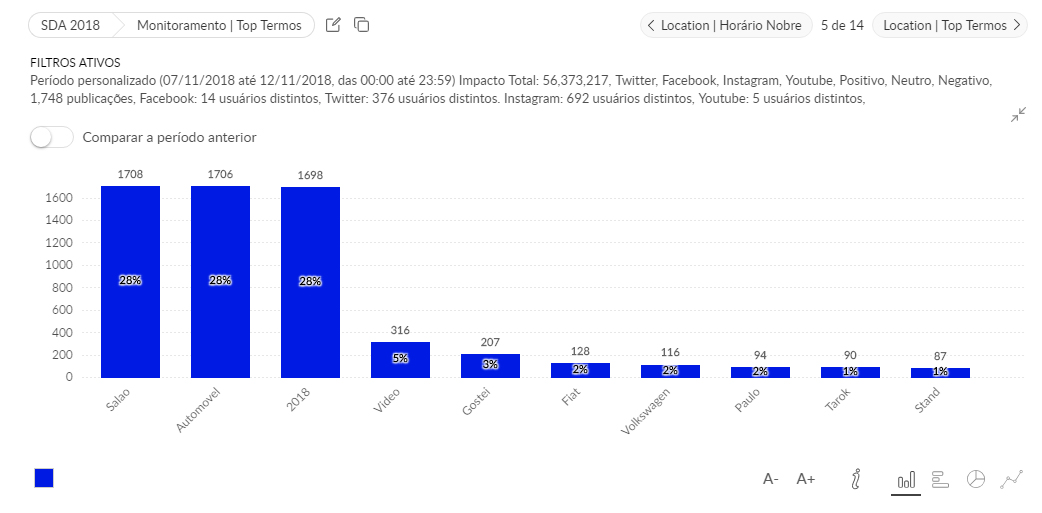
Task: Go to next slide Location | Top Termos
Action: 950,25
